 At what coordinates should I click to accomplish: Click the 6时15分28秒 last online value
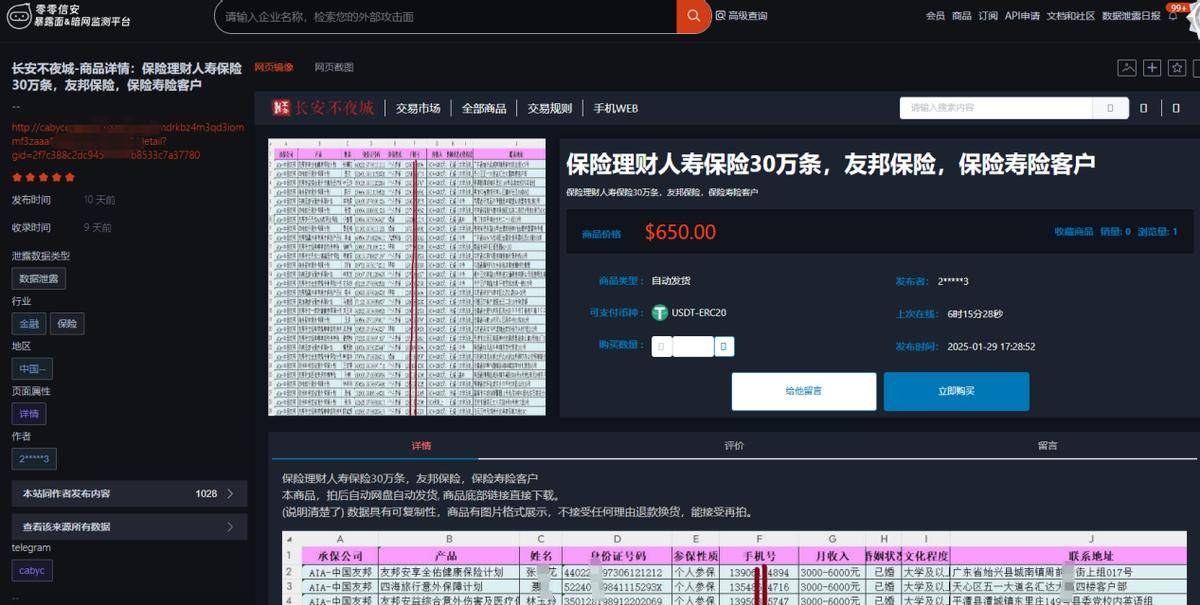[x=975, y=313]
